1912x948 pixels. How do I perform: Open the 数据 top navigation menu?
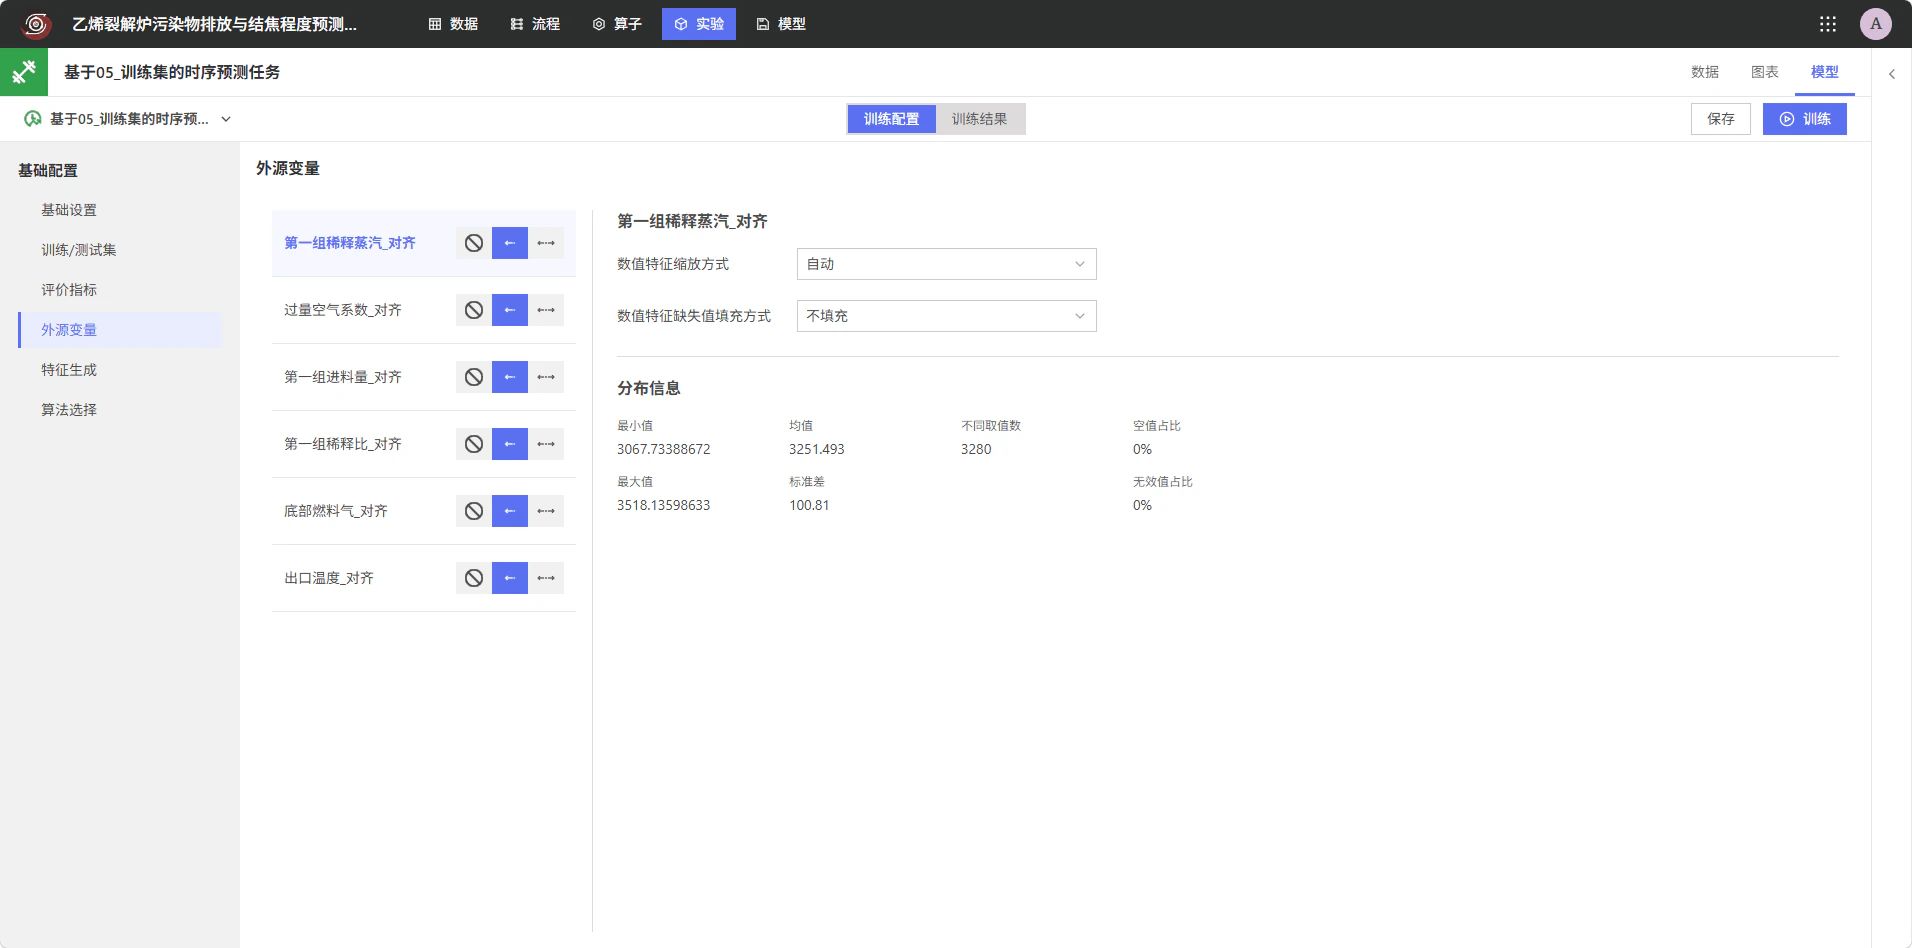[453, 24]
